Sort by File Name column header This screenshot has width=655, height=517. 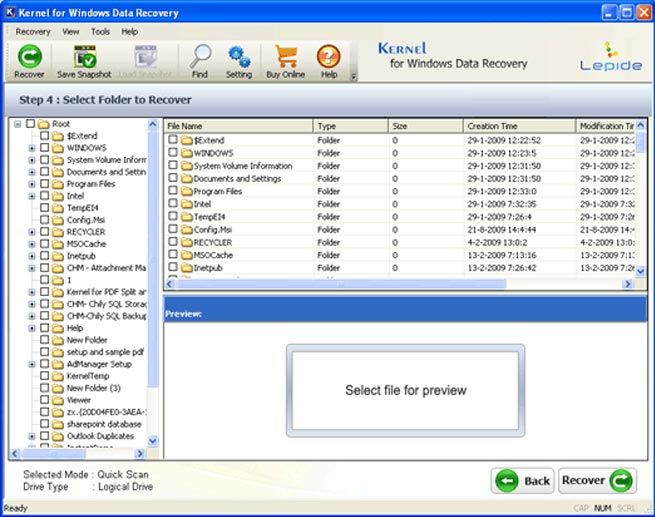point(239,126)
